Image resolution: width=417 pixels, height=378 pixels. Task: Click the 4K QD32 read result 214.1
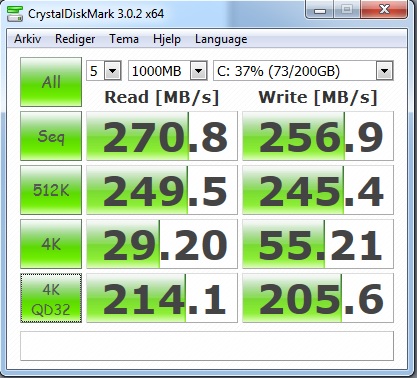point(162,298)
